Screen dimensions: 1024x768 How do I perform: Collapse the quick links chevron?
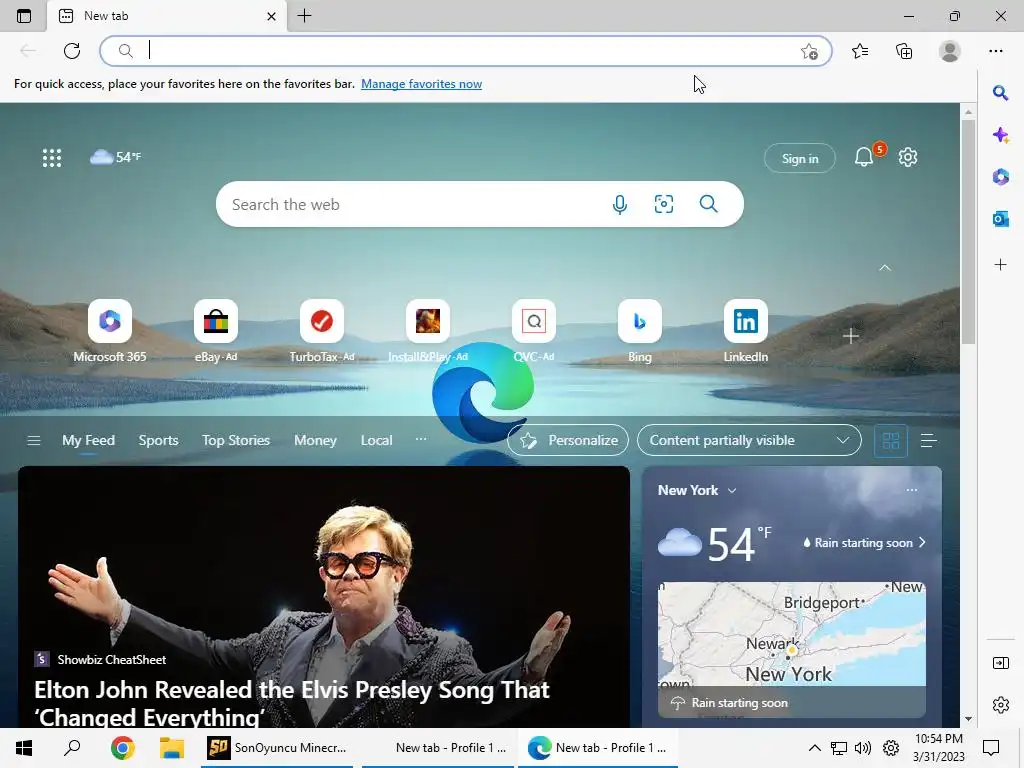885,268
